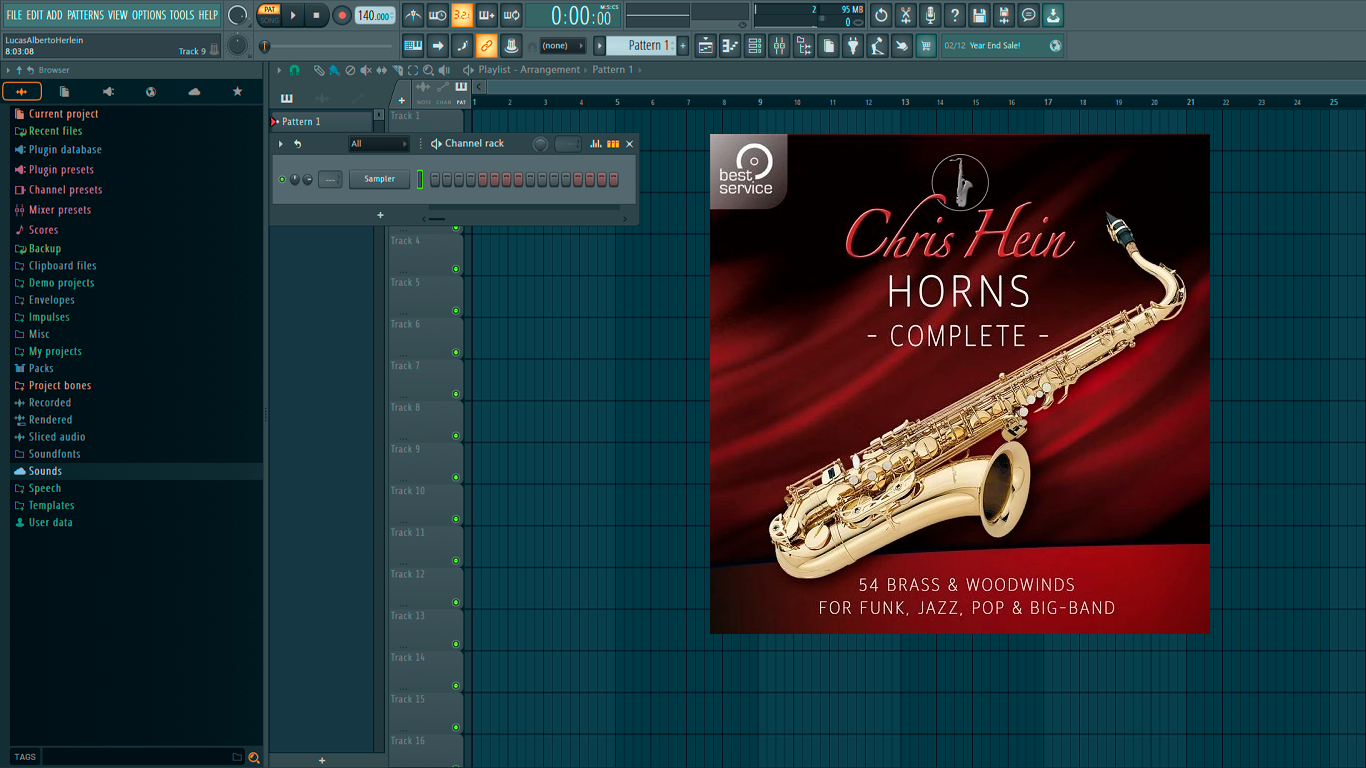
Task: Open the TOOLS menu
Action: coord(182,15)
